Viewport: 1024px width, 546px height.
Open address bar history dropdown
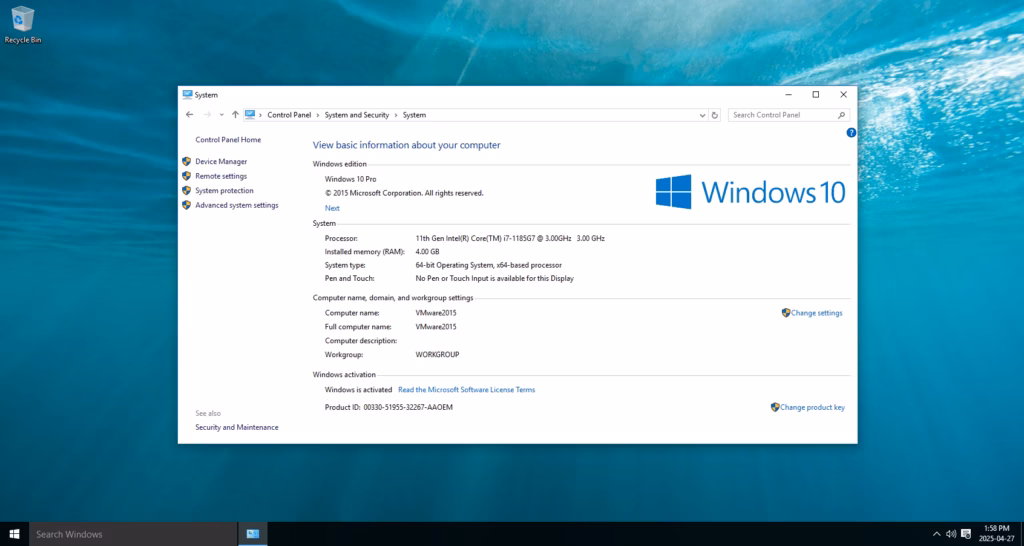coord(702,115)
